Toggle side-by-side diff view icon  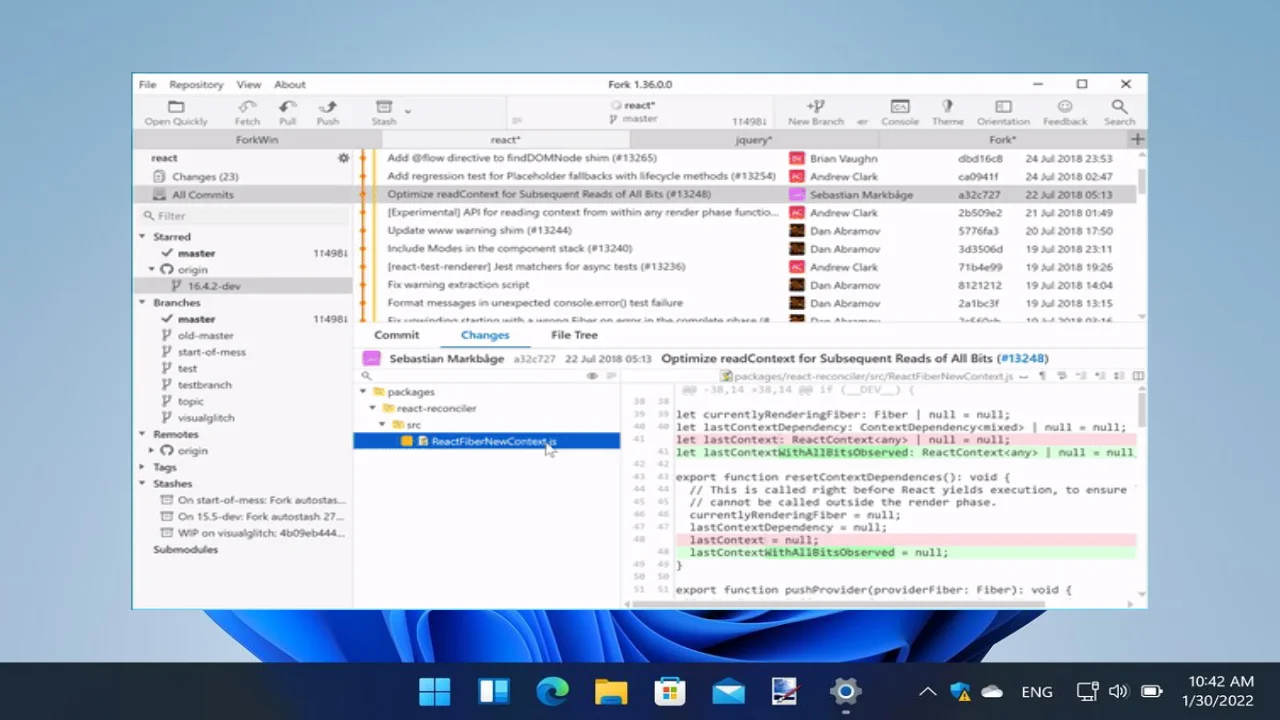(1138, 376)
